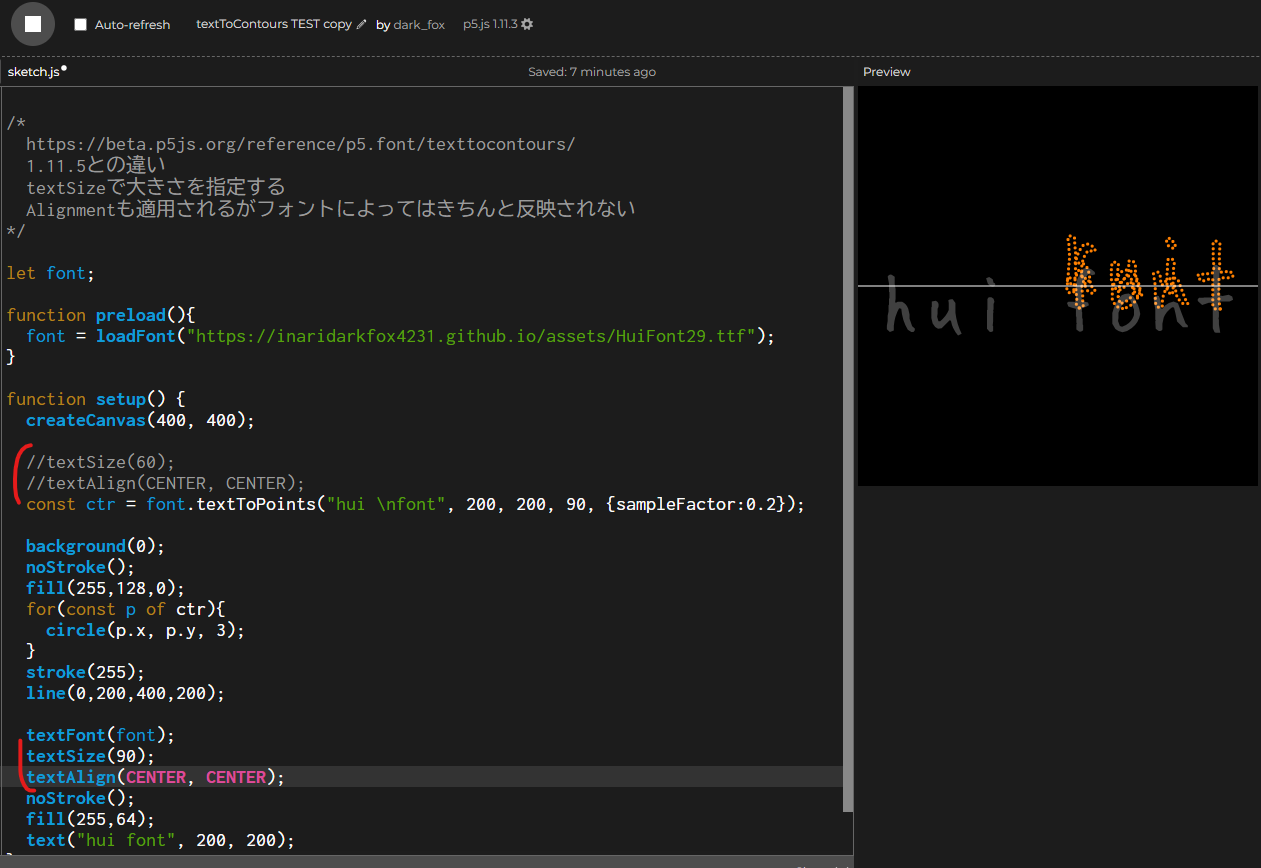Click the commented //textAlign(CENTER, CENTER); line

165,483
